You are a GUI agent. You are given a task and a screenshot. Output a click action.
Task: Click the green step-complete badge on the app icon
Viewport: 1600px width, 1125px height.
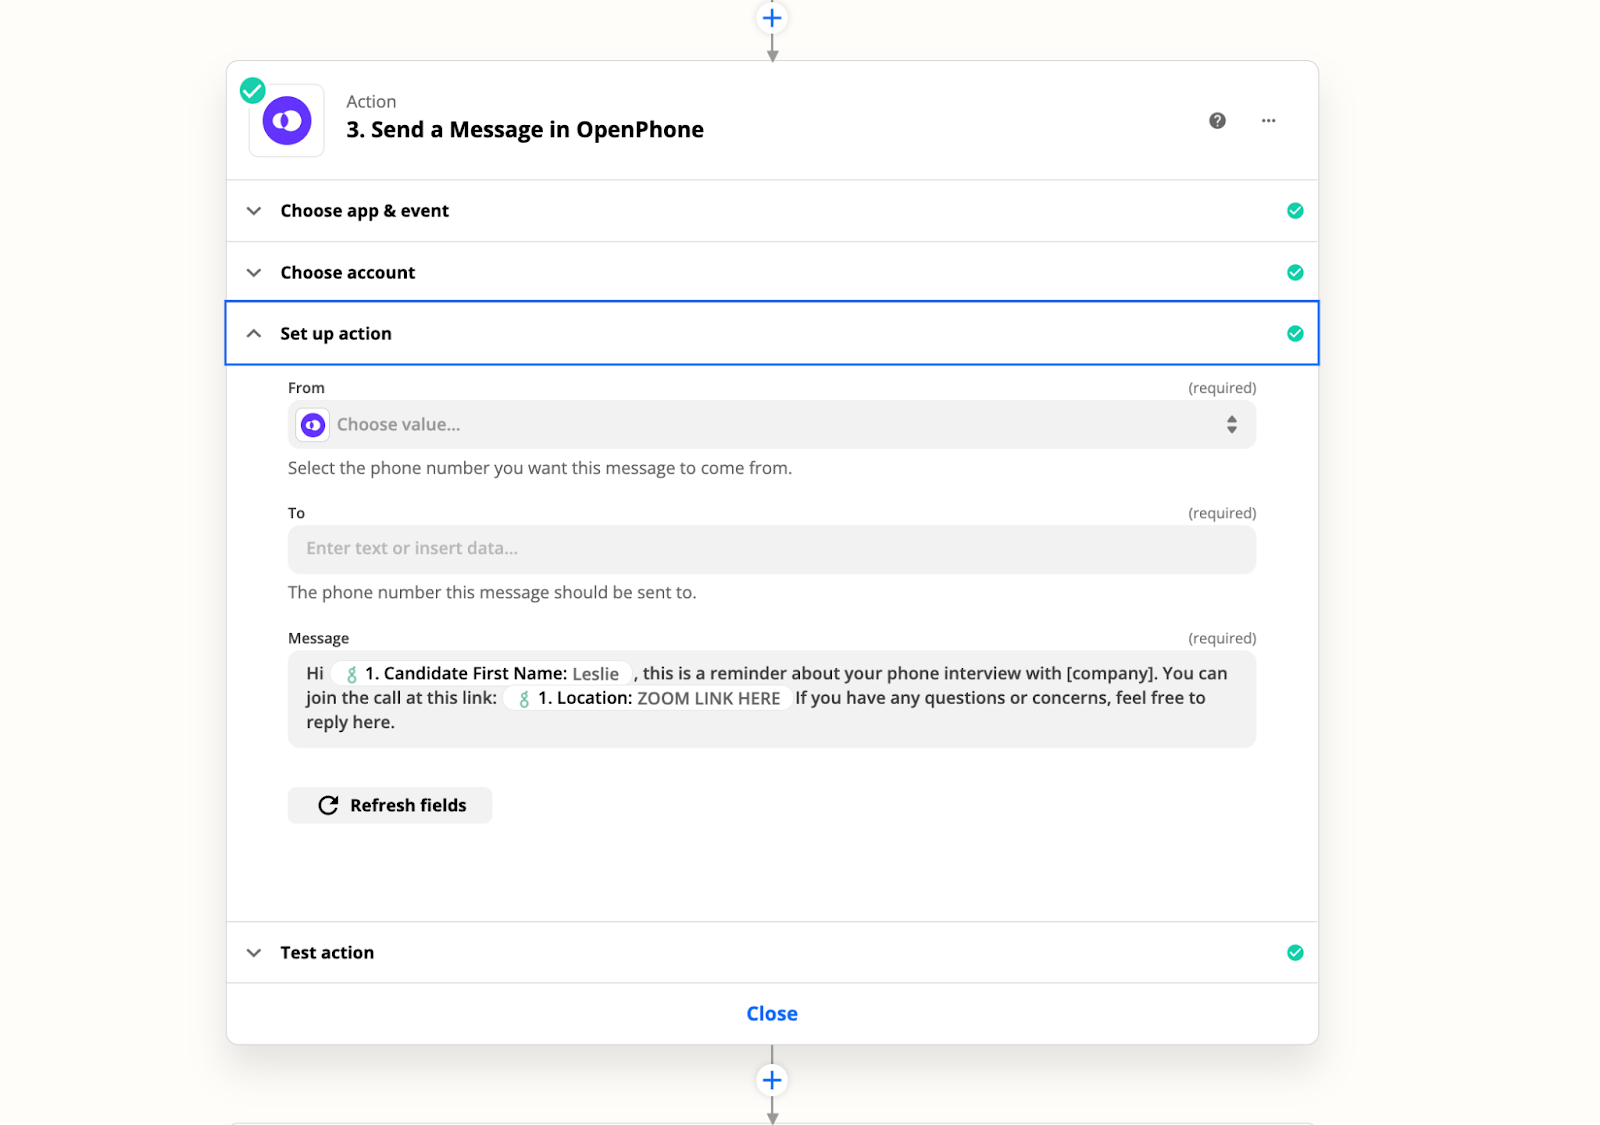tap(253, 91)
